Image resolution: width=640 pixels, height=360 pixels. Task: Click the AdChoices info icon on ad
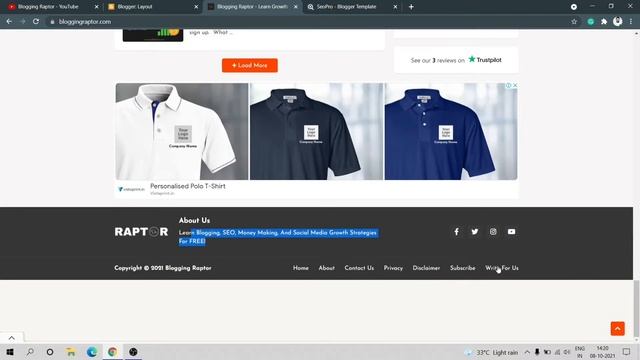pyautogui.click(x=509, y=85)
